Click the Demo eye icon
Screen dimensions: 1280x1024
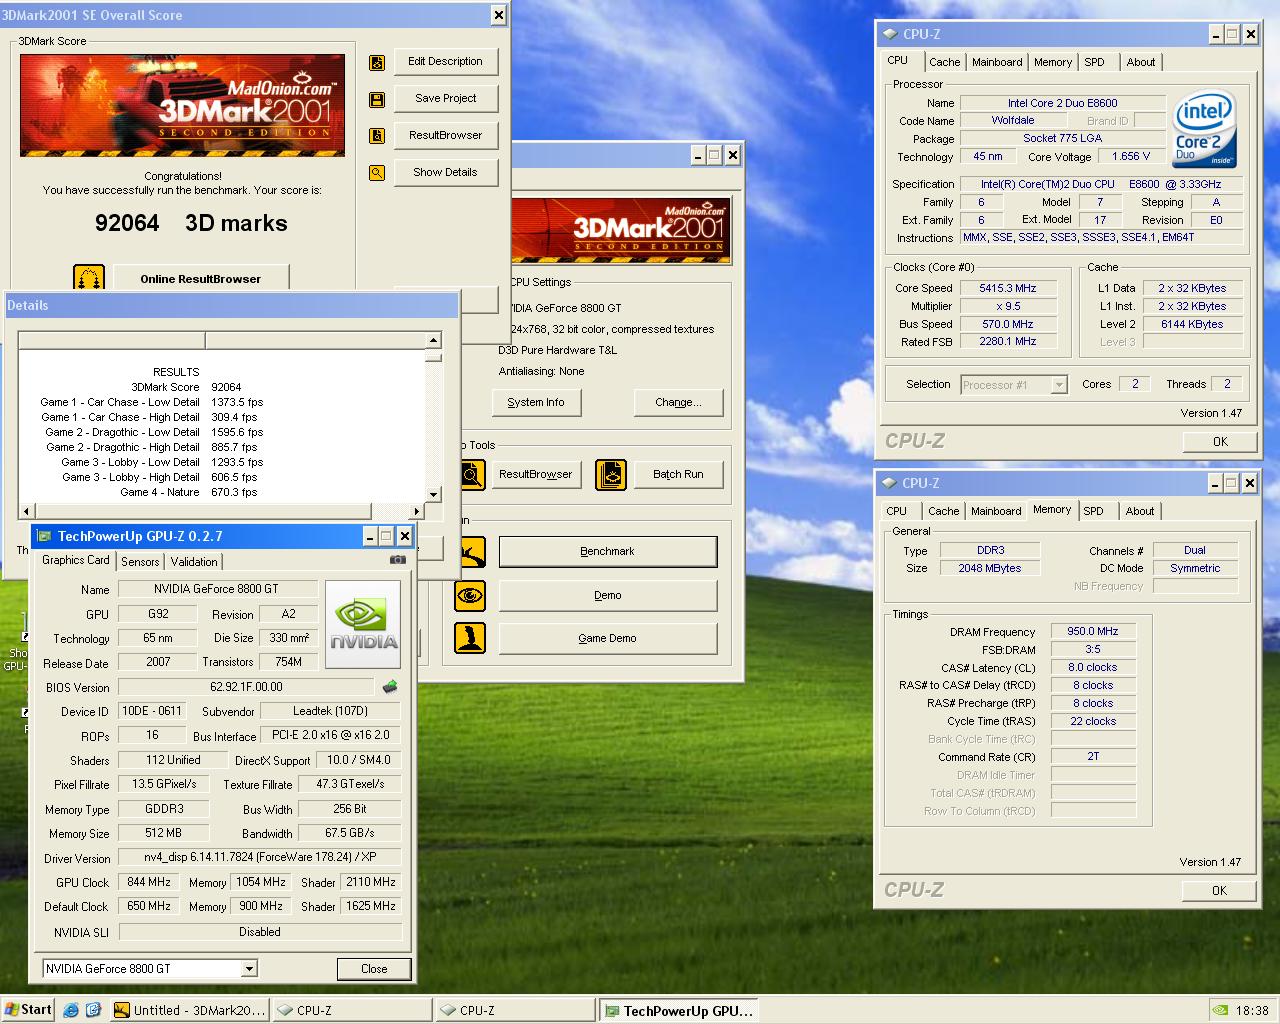click(x=470, y=596)
